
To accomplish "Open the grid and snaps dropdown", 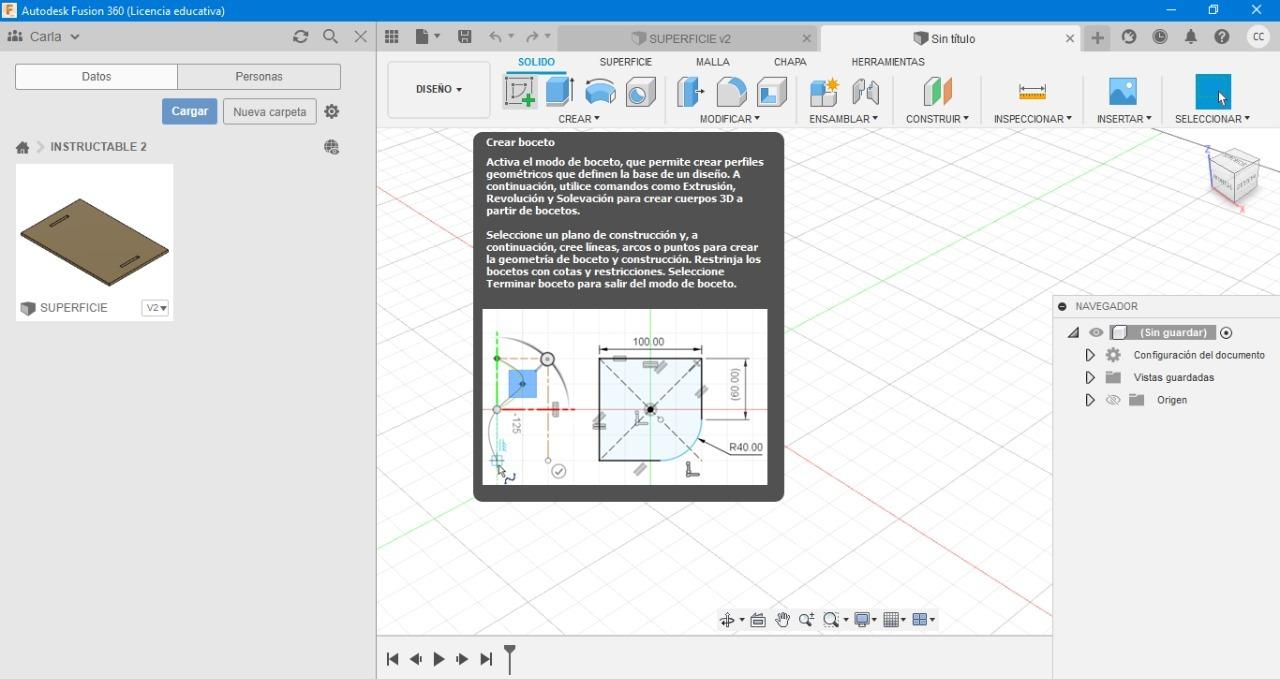I will [x=894, y=620].
